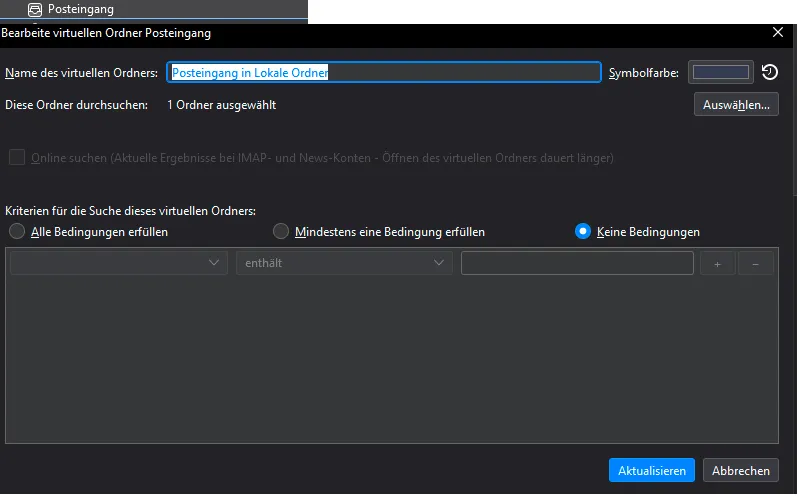Expand the enthält condition dropdown
The image size is (799, 497).
[344, 263]
